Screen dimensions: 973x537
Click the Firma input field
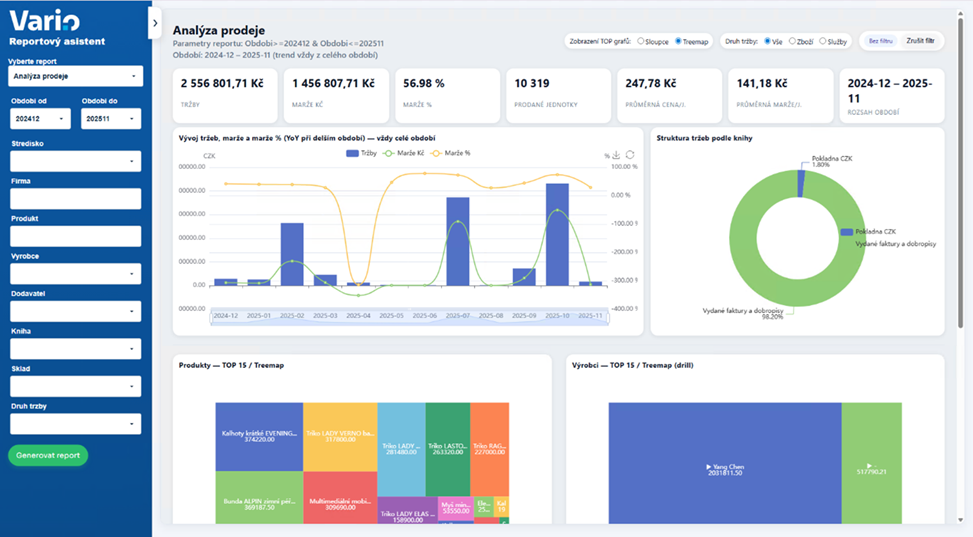click(x=75, y=198)
